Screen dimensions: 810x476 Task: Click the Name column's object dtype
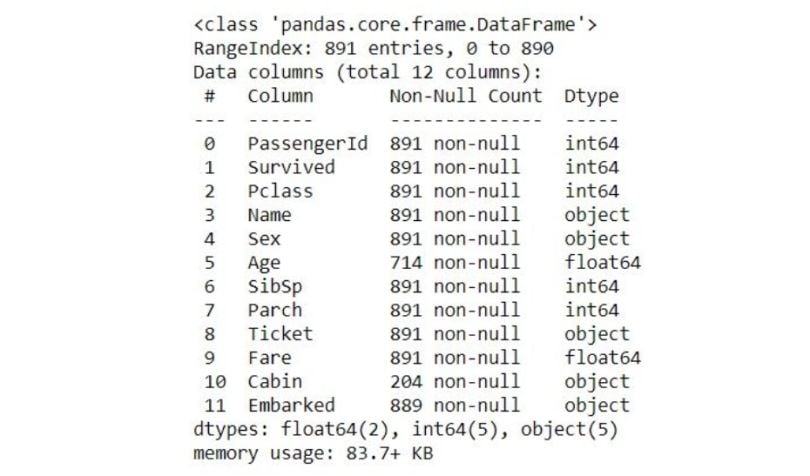point(597,216)
